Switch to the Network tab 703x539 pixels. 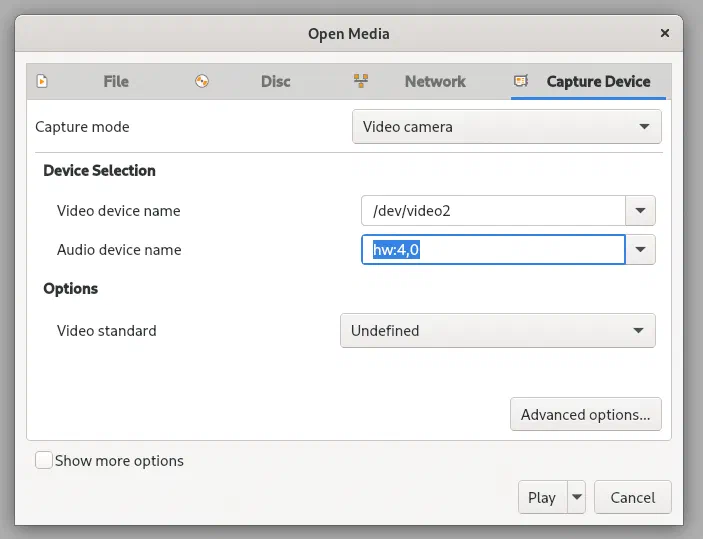click(x=435, y=82)
